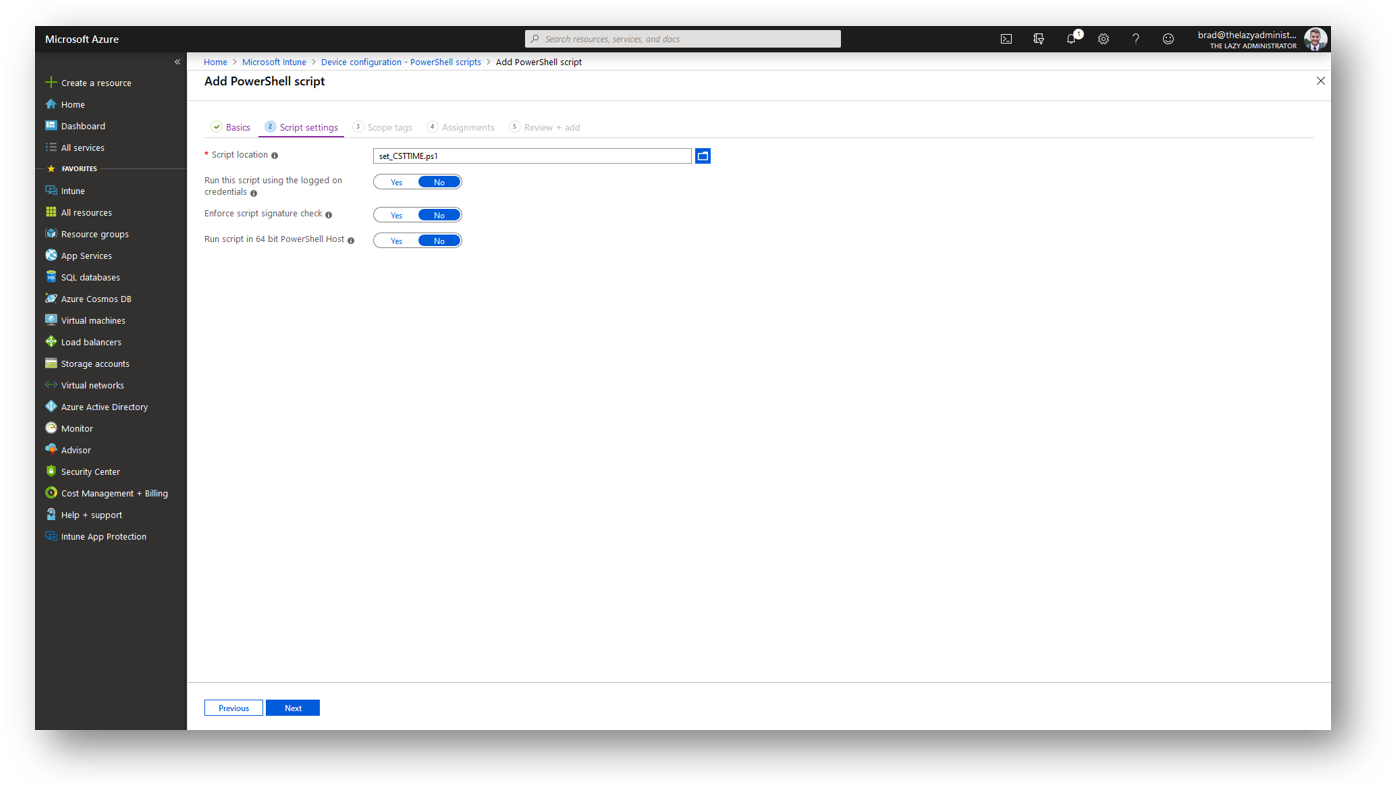Viewport: 1396px width, 786px height.
Task: Click the Directory + subscription filter icon
Action: (x=1039, y=39)
